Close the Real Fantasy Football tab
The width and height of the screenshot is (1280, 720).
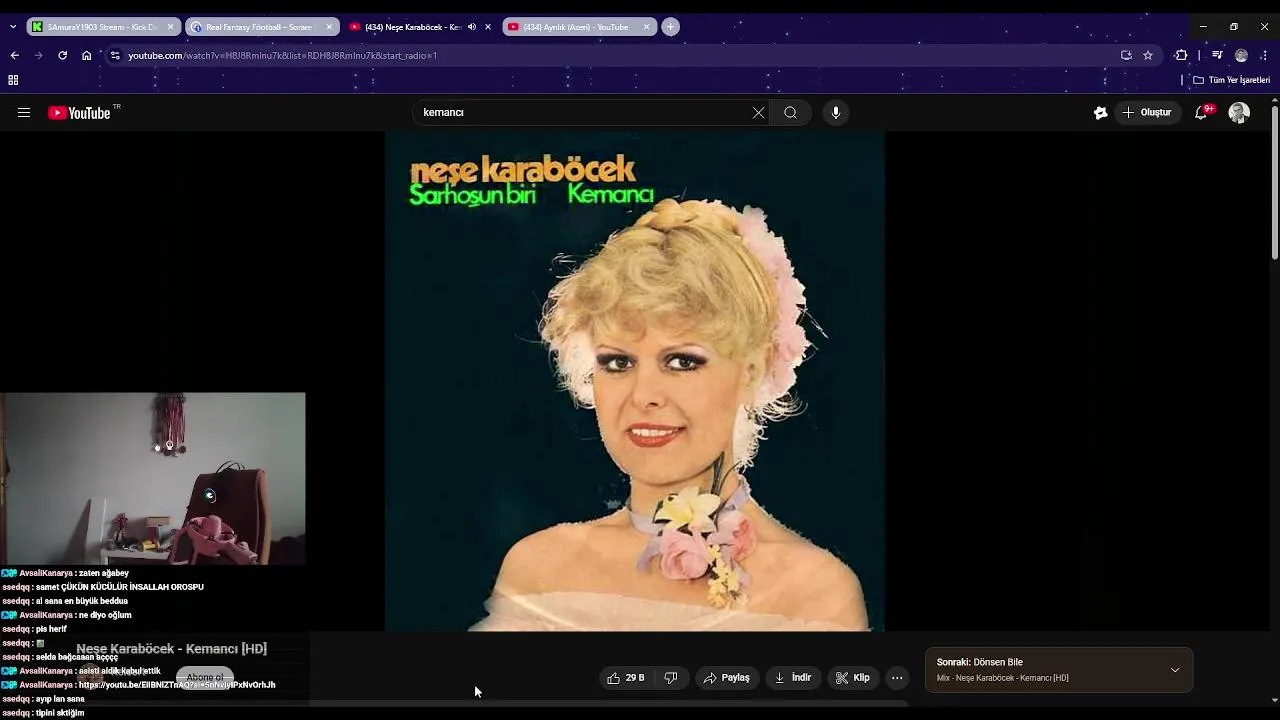pos(329,27)
